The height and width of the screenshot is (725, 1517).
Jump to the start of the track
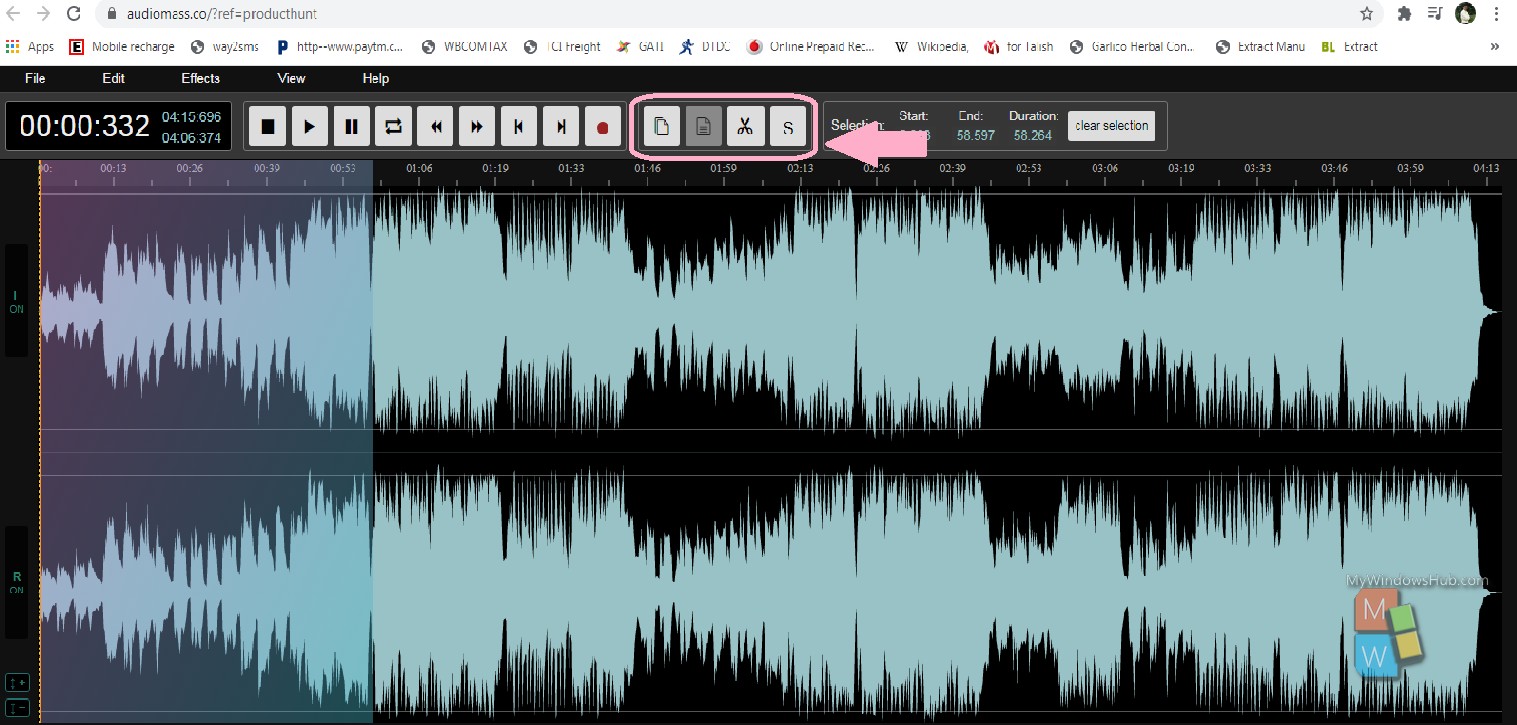point(519,127)
